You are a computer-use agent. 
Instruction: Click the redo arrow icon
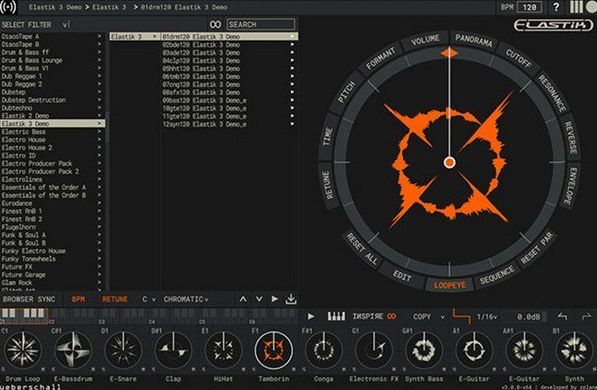pyautogui.click(x=586, y=316)
